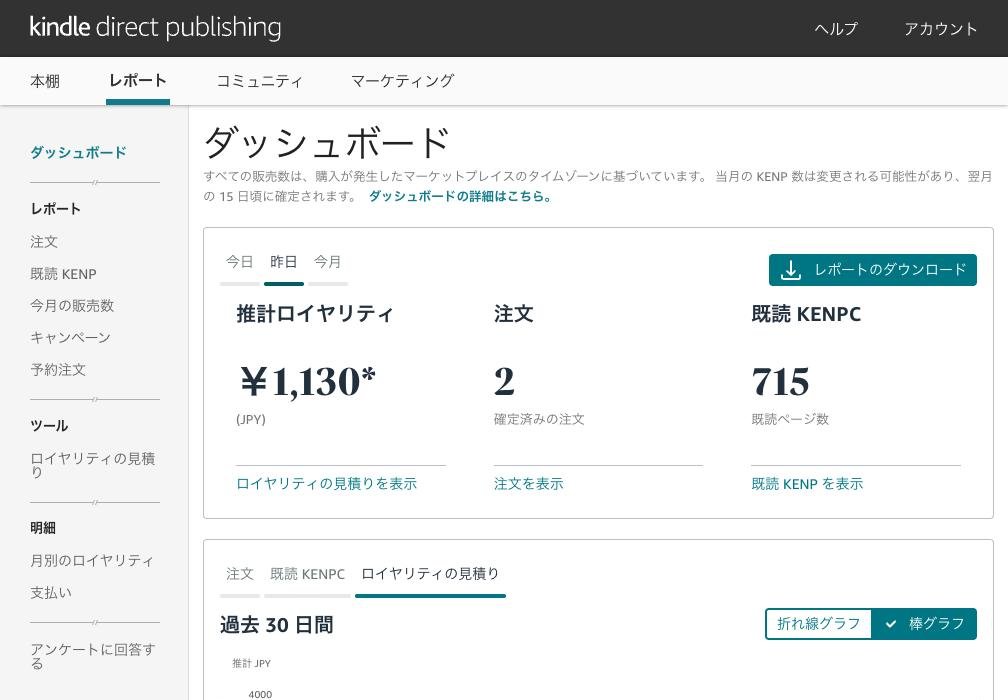Select the ロイヤリティの見積り chart tab
This screenshot has height=700, width=1008.
(430, 573)
